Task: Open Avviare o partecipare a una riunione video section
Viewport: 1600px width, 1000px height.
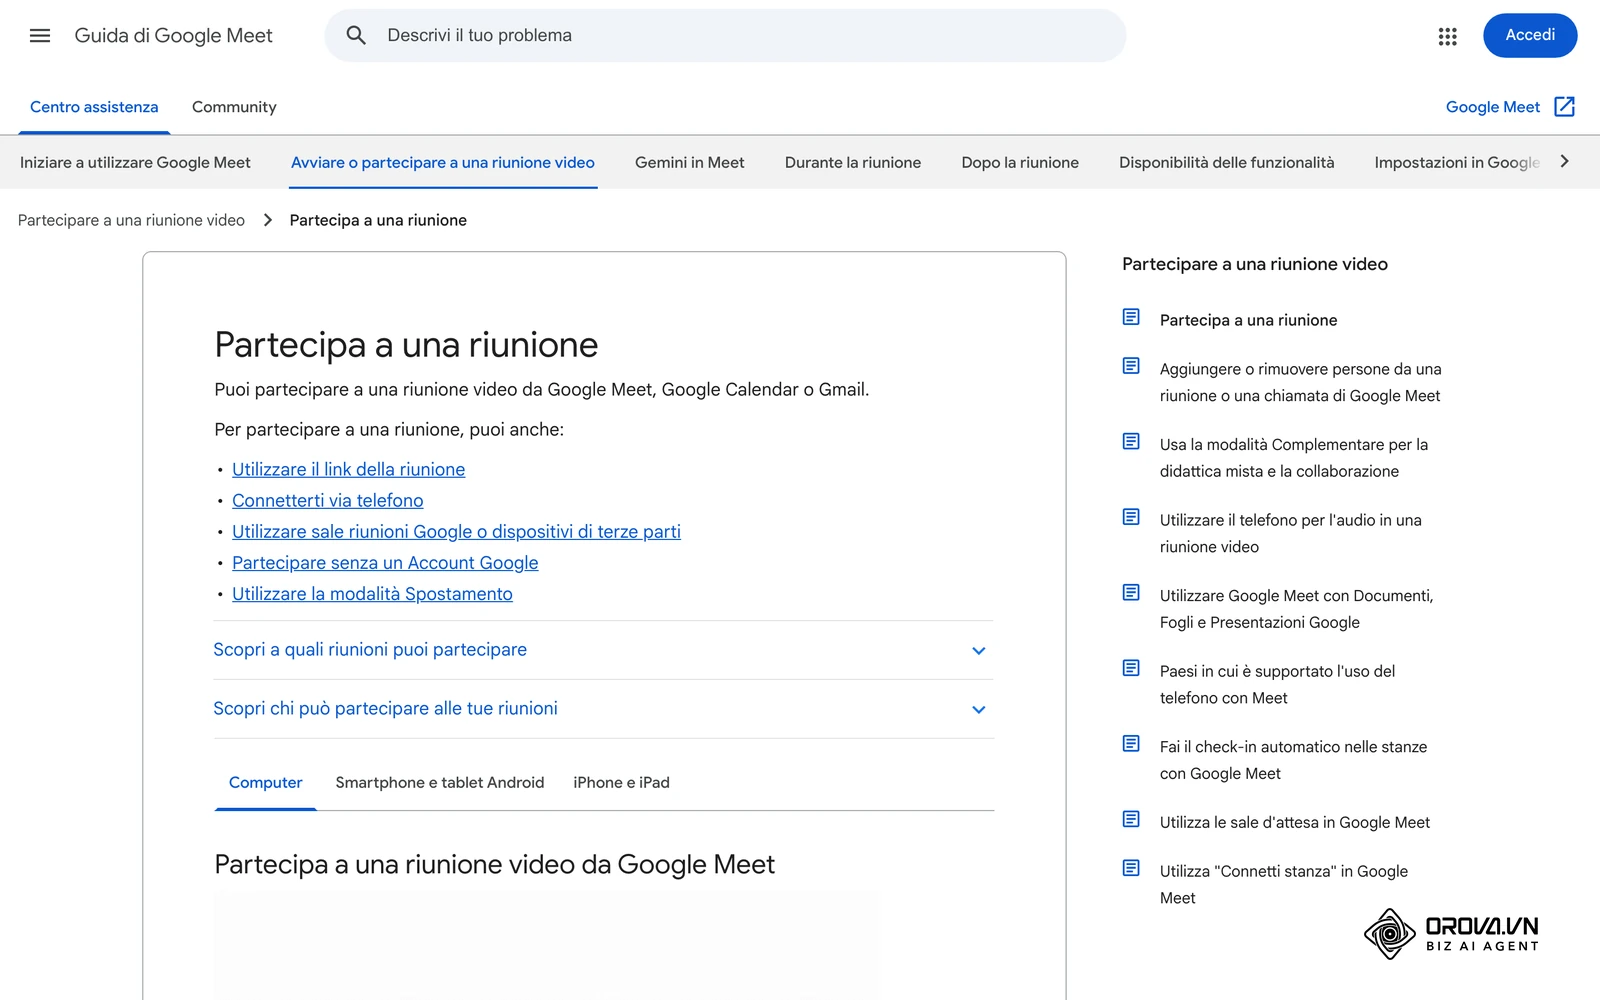Action: [x=443, y=163]
